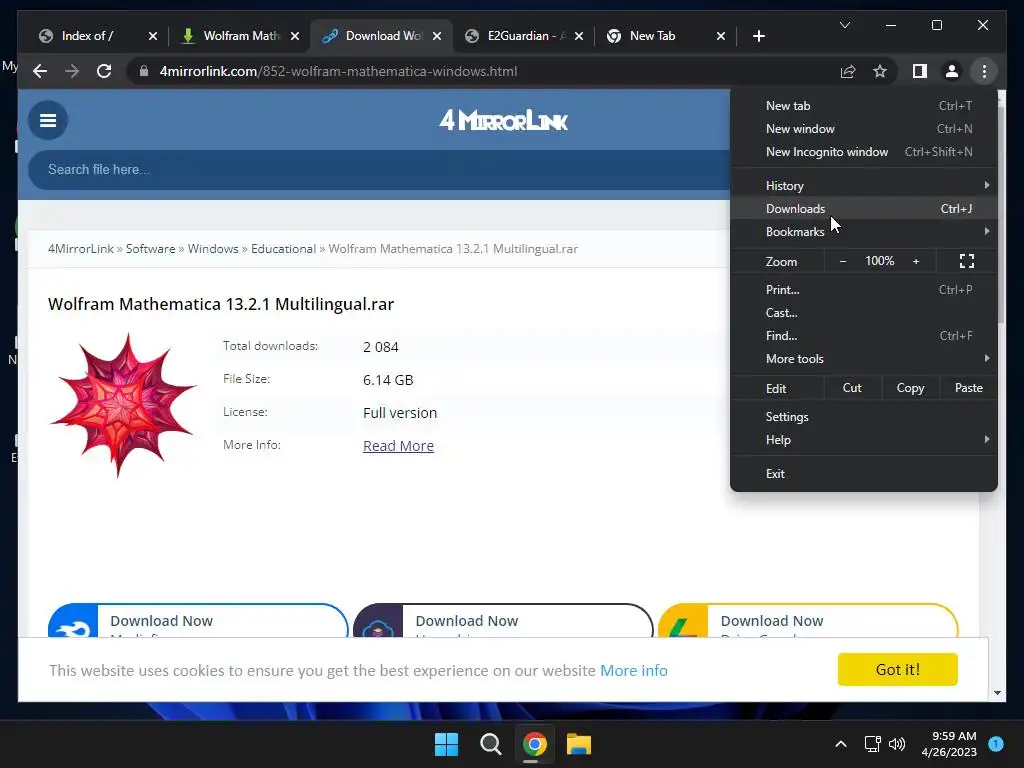Click the More info cookie link
The height and width of the screenshot is (768, 1024).
[x=633, y=671]
